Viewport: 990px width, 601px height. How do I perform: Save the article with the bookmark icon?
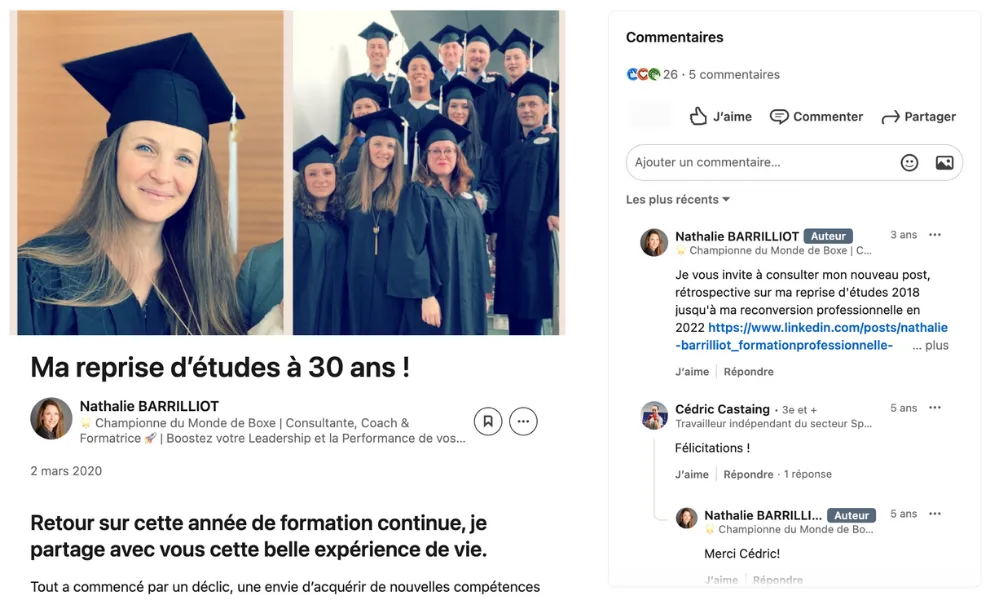[488, 421]
